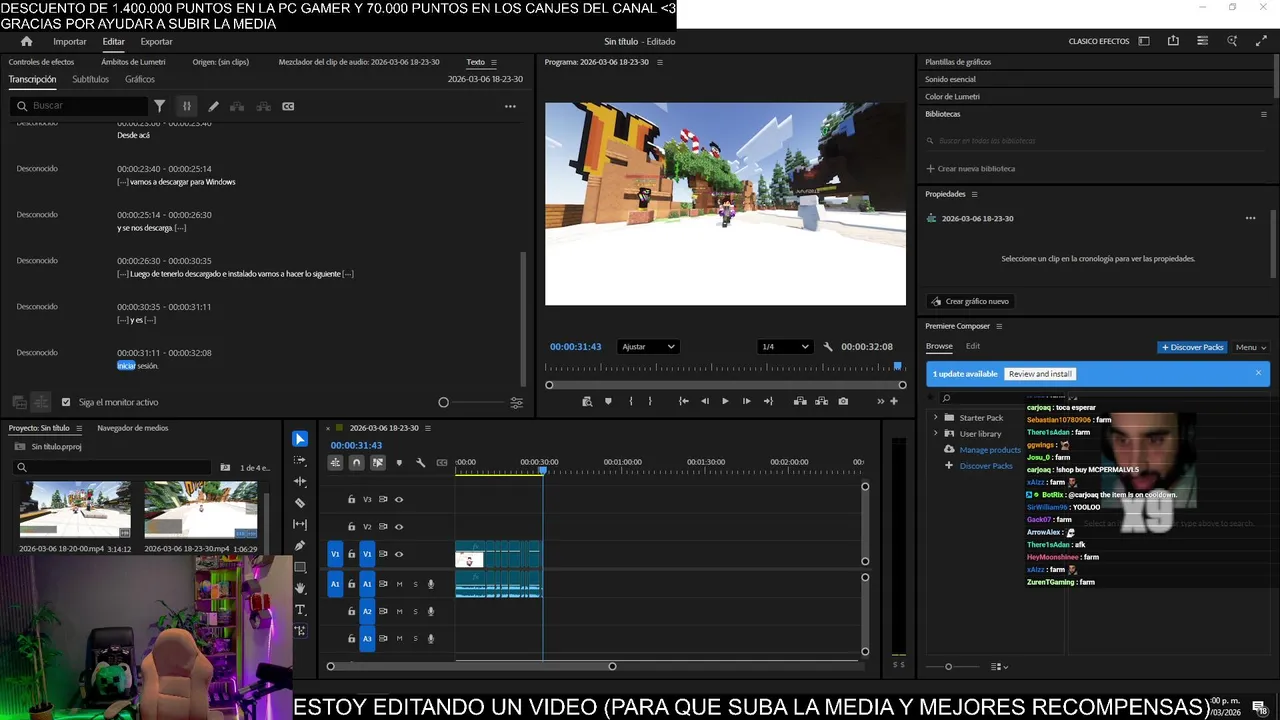Open the Premiere Composer Menu dropdown
The image size is (1280, 720).
click(1250, 347)
